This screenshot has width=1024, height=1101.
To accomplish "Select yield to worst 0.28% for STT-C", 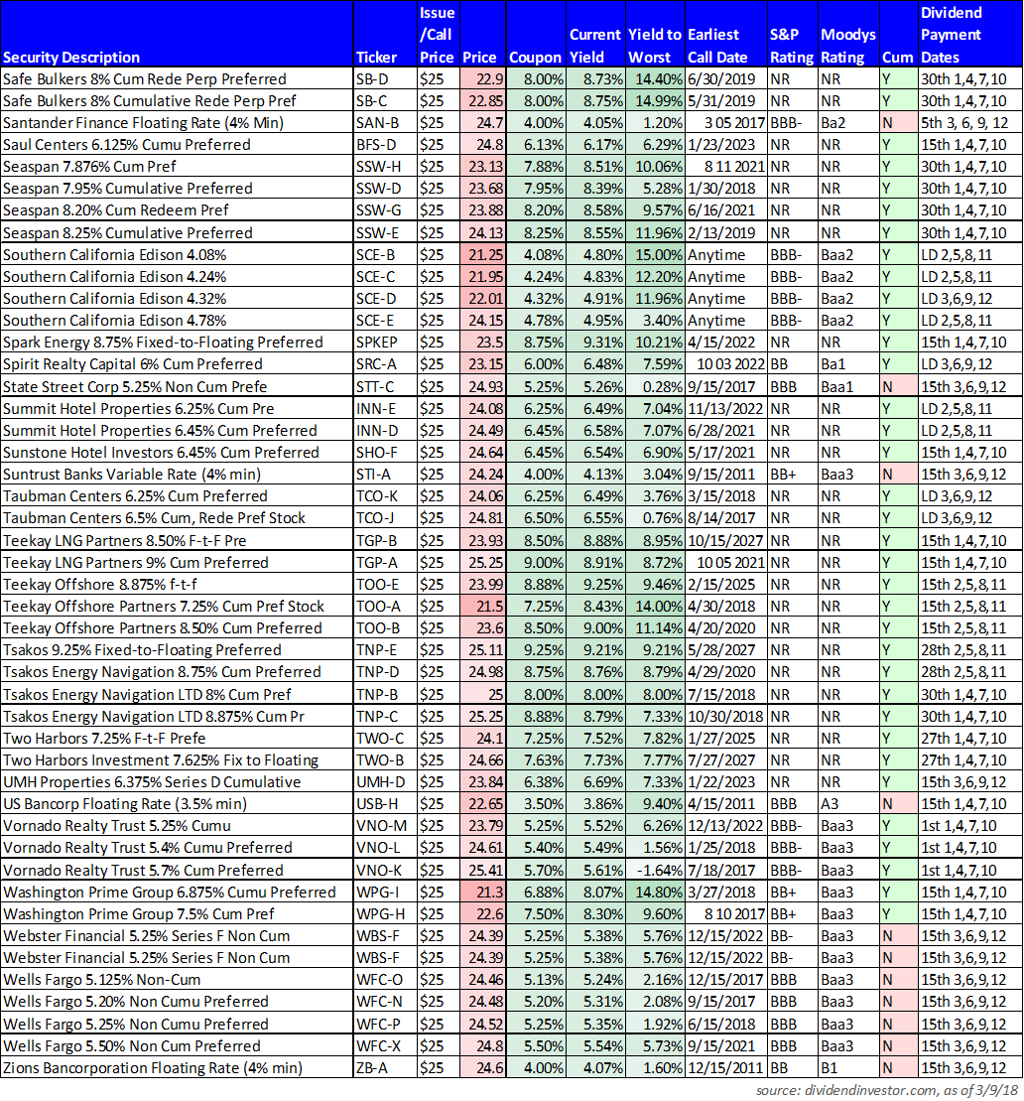I will click(654, 386).
